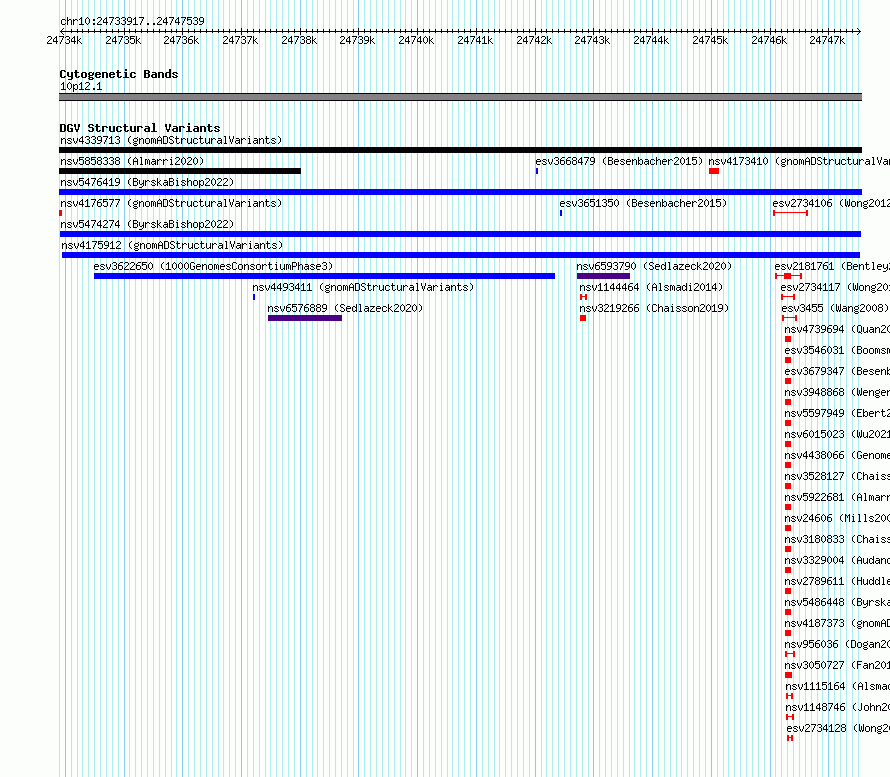890x777 pixels.
Task: Click the esv2734117 variant label
Action: [834, 287]
